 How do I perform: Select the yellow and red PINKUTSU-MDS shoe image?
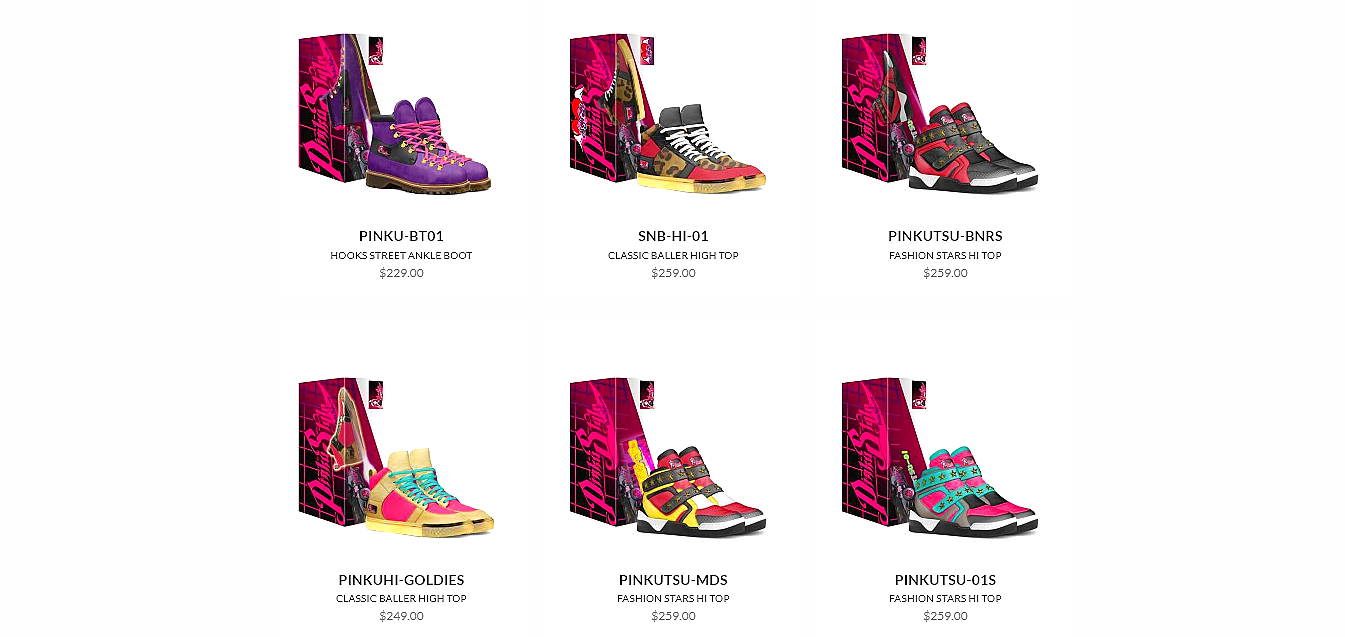tap(667, 457)
